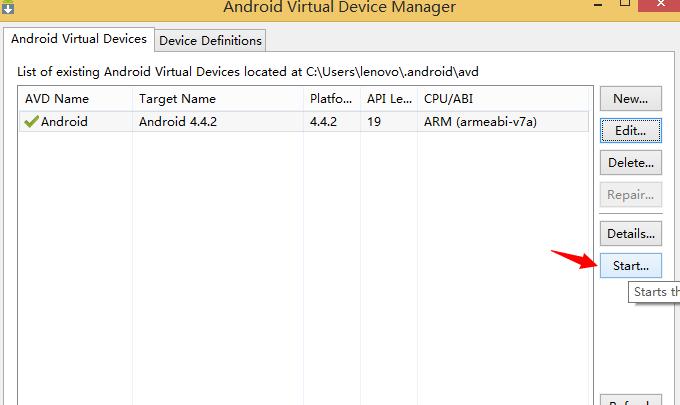This screenshot has height=405, width=680.
Task: Click the API level 19 cell
Action: 374,121
